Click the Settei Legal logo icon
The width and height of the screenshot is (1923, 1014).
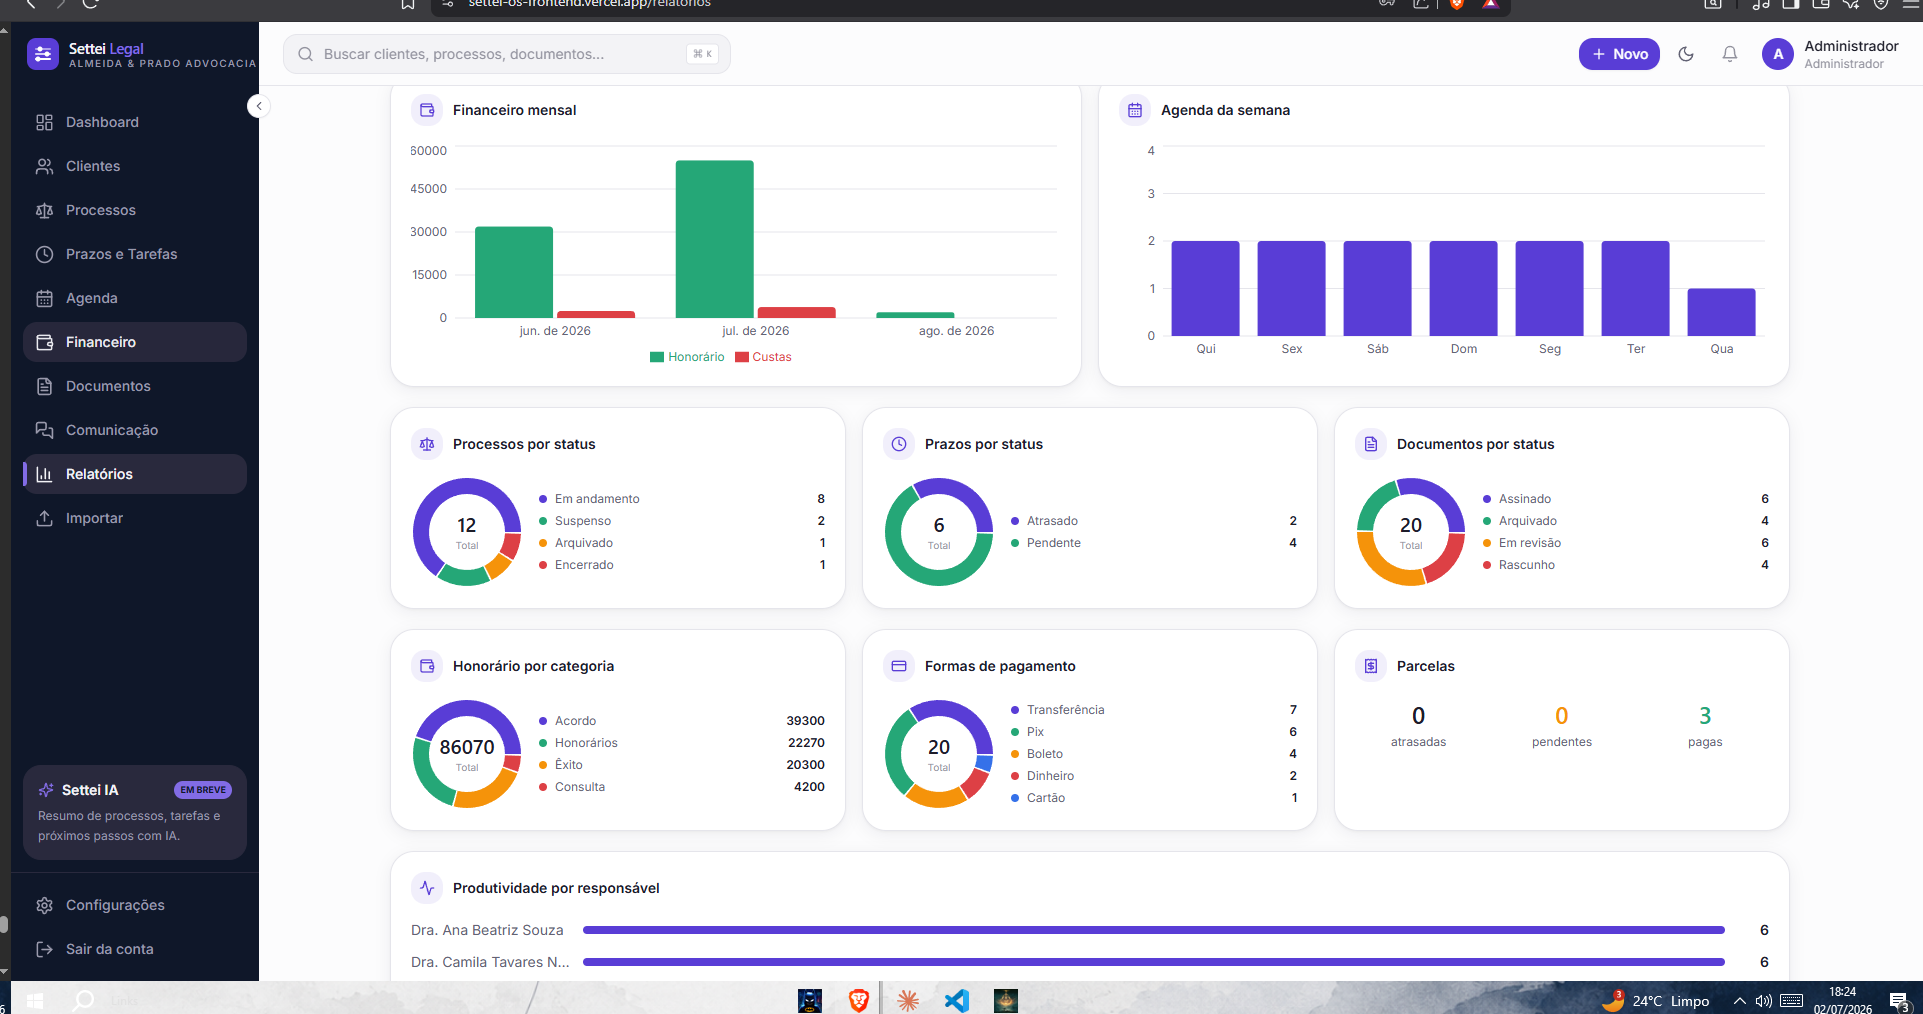pyautogui.click(x=43, y=54)
